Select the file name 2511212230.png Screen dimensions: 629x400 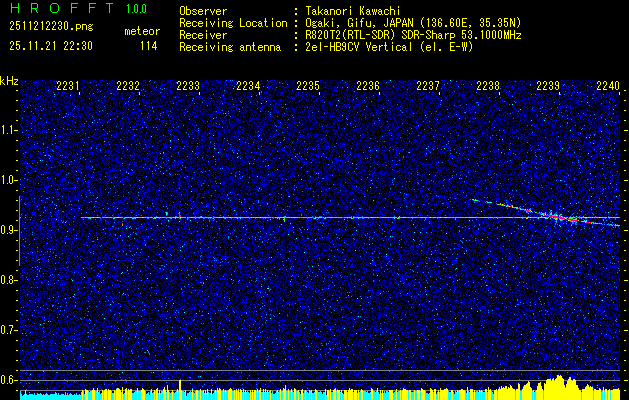(x=51, y=27)
